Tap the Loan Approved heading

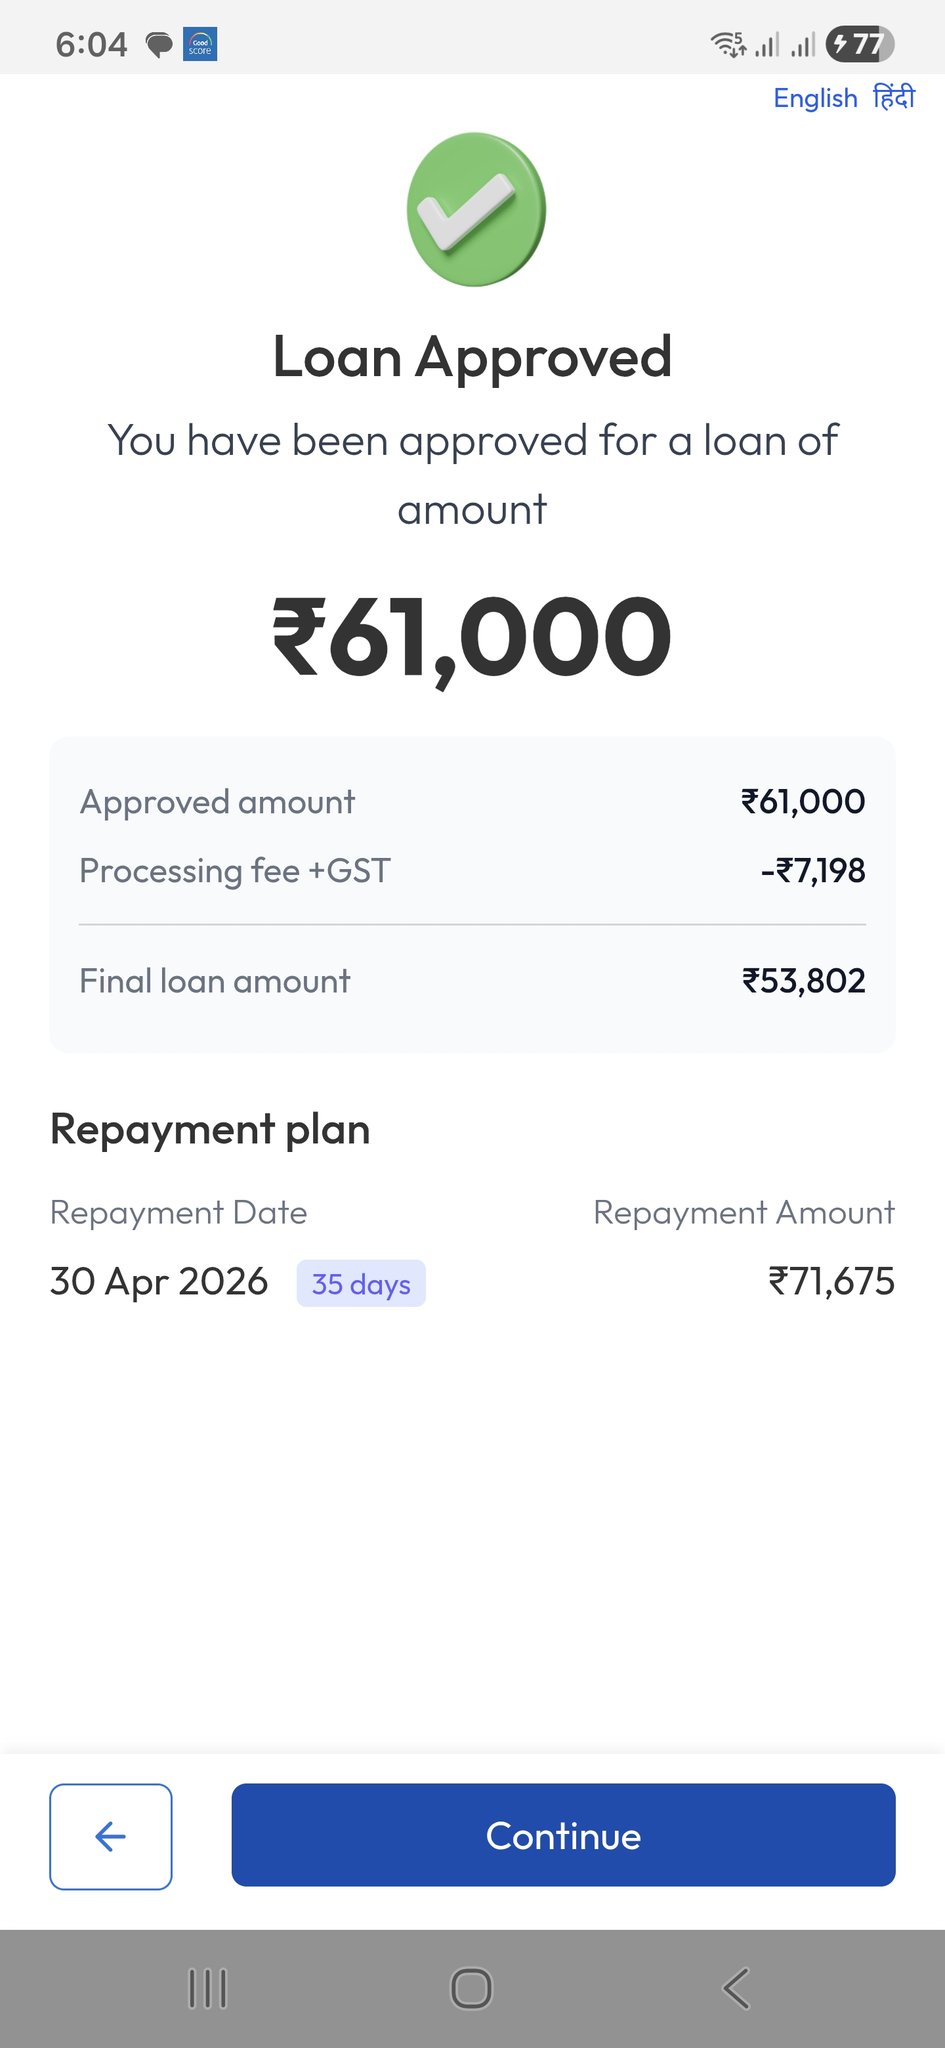click(472, 357)
